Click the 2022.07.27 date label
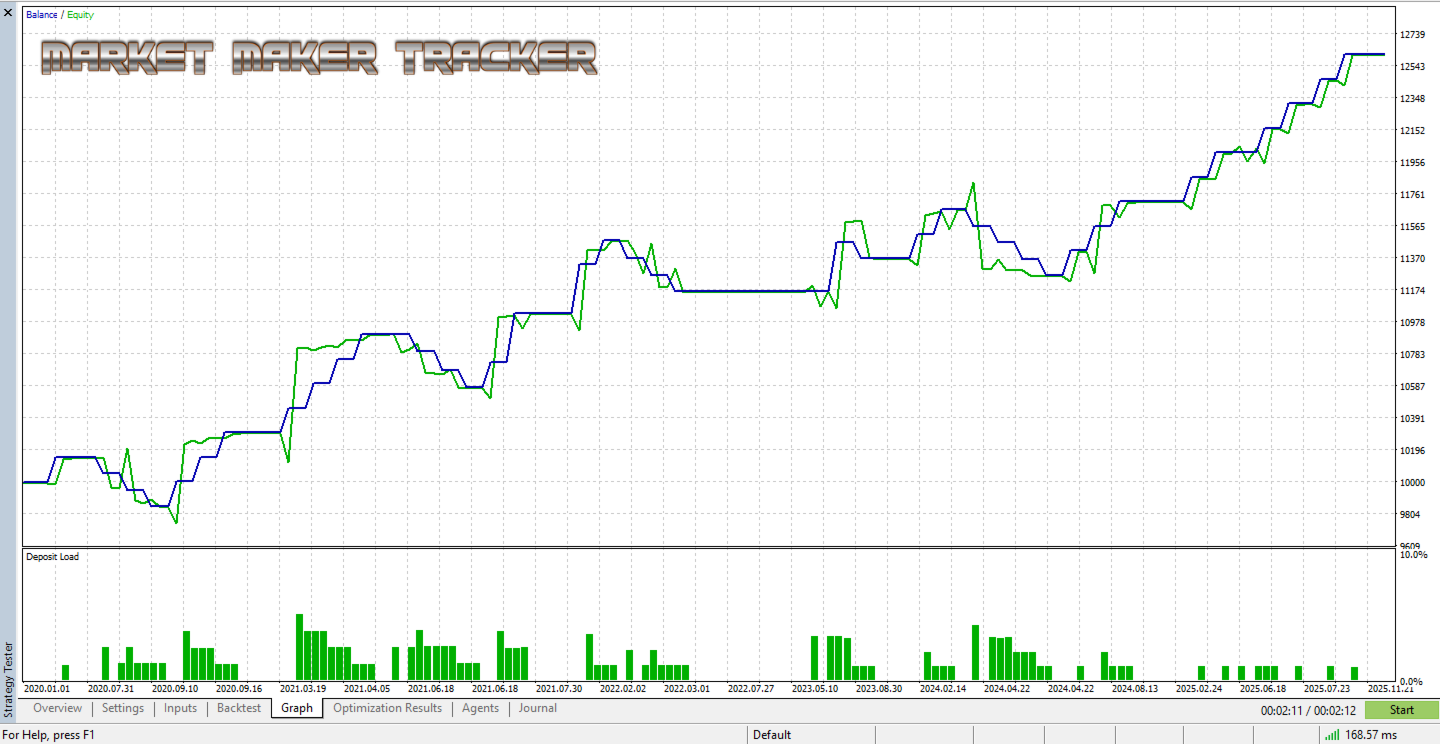 751,689
